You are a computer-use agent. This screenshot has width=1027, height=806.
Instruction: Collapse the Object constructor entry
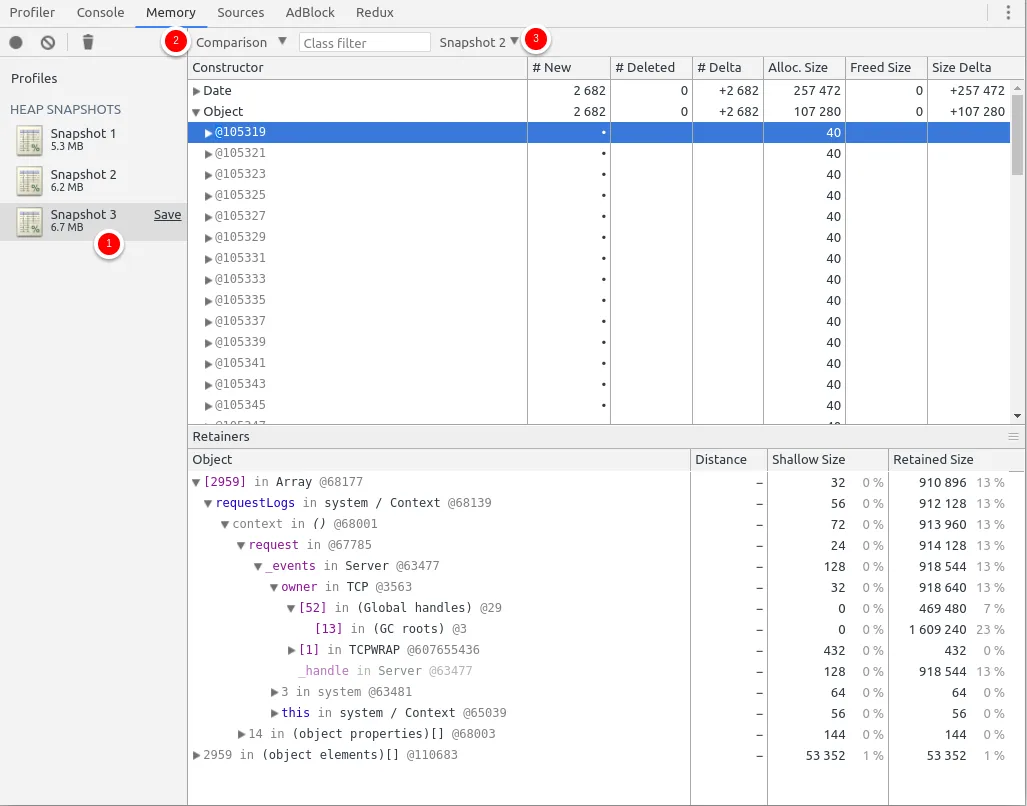pos(198,111)
